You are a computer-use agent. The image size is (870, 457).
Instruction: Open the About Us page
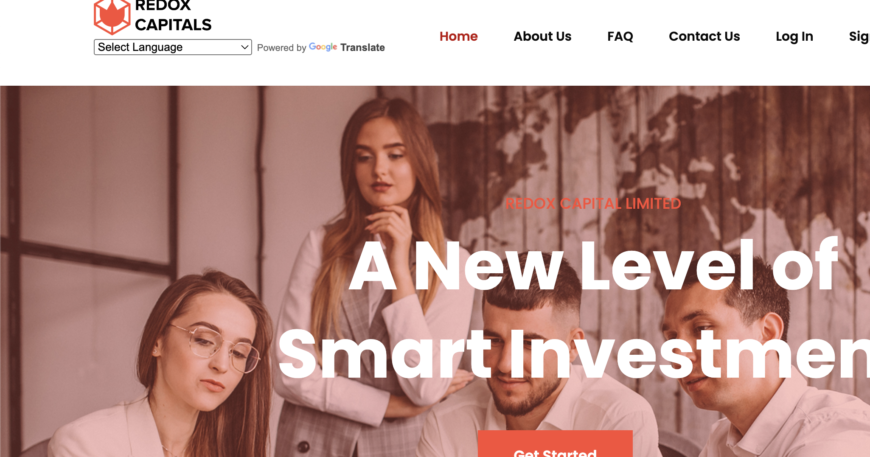542,37
